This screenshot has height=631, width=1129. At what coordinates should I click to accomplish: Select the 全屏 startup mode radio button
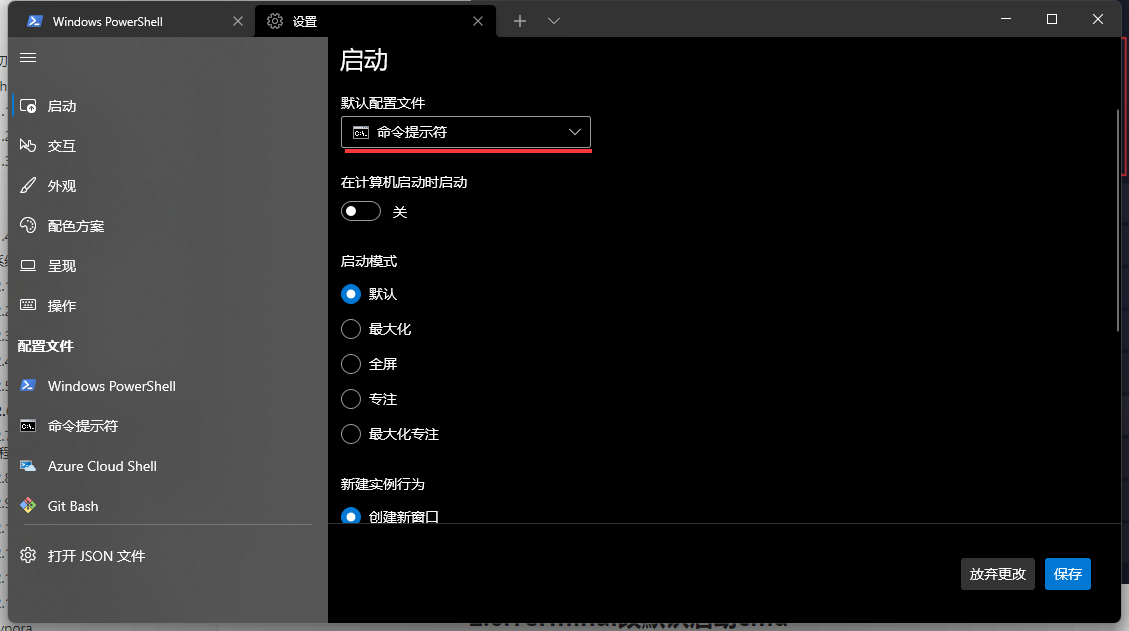(x=351, y=363)
